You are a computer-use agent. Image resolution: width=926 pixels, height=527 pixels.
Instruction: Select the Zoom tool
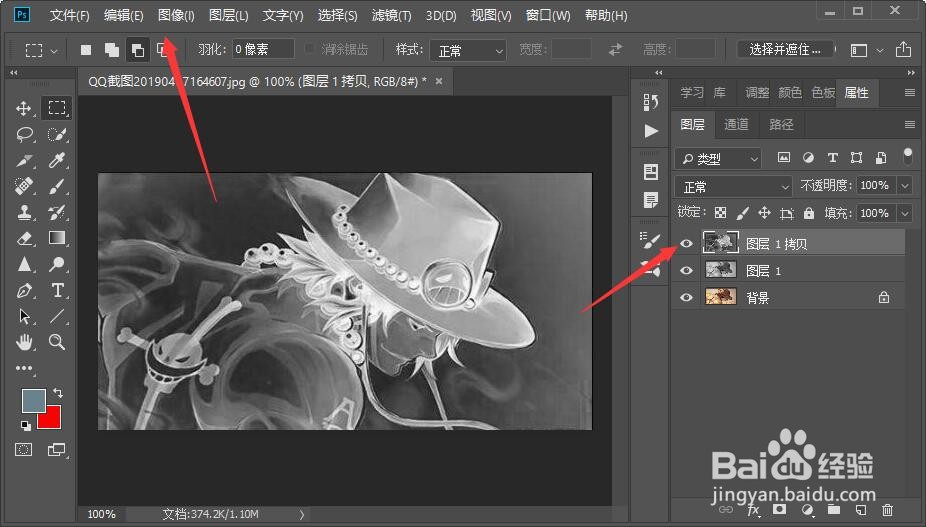coord(57,341)
